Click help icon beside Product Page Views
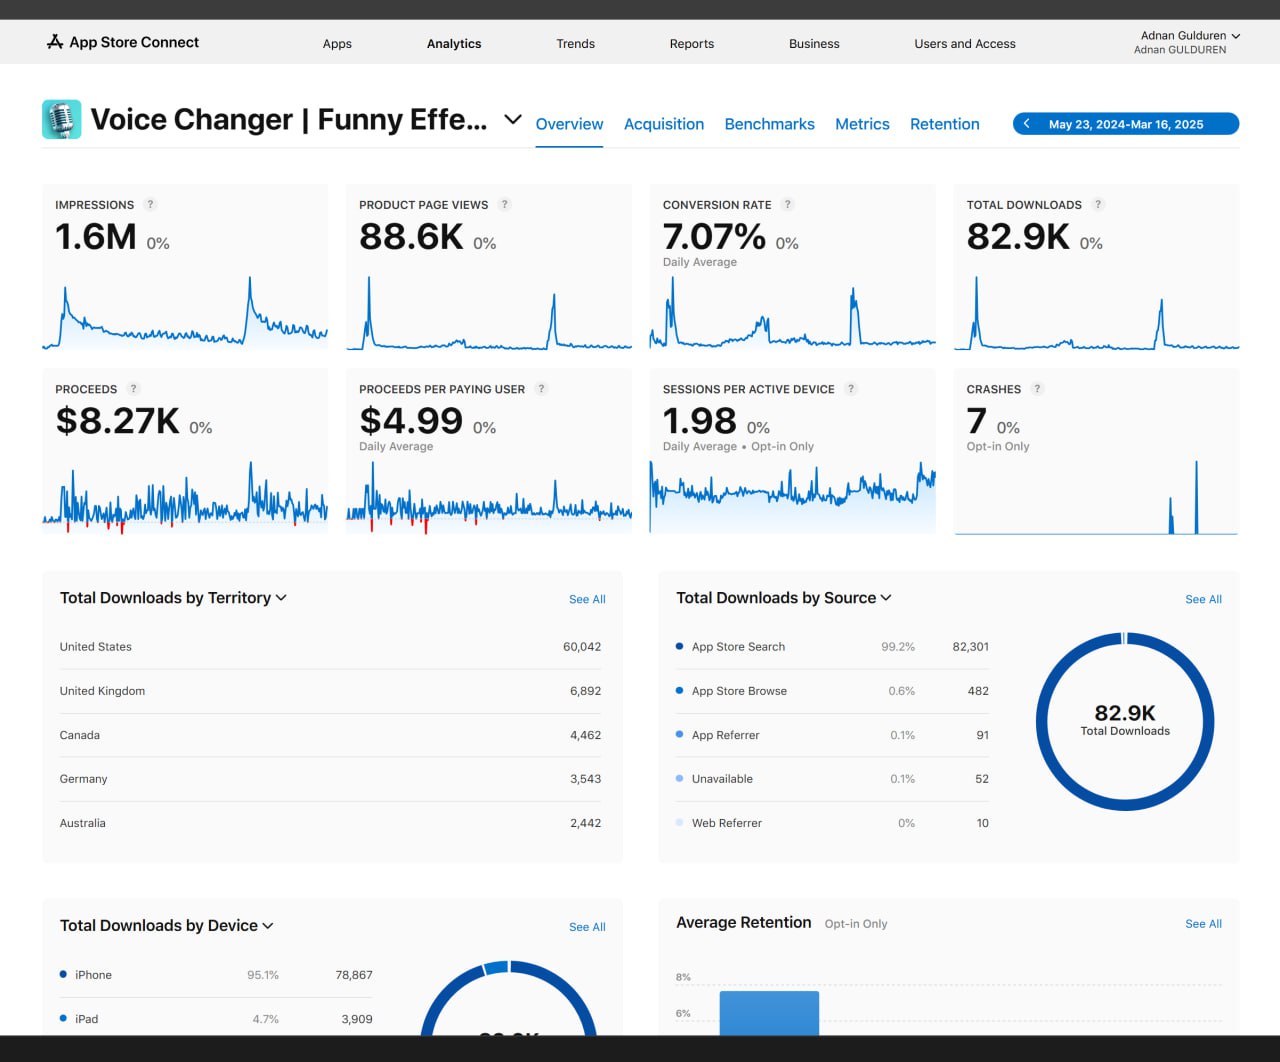The height and width of the screenshot is (1062, 1280). click(505, 205)
